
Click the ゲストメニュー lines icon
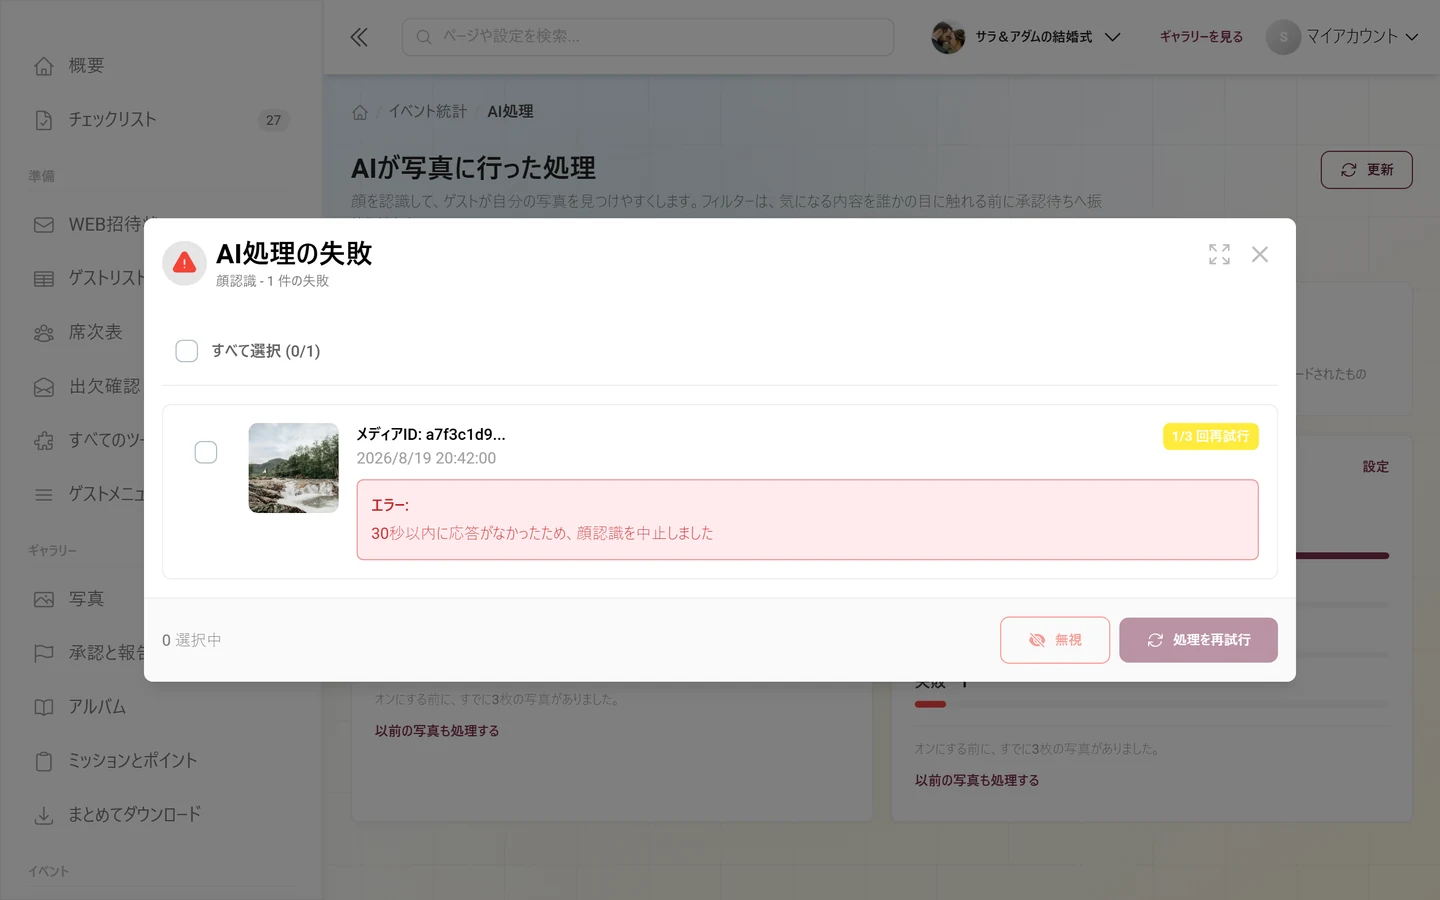44,495
